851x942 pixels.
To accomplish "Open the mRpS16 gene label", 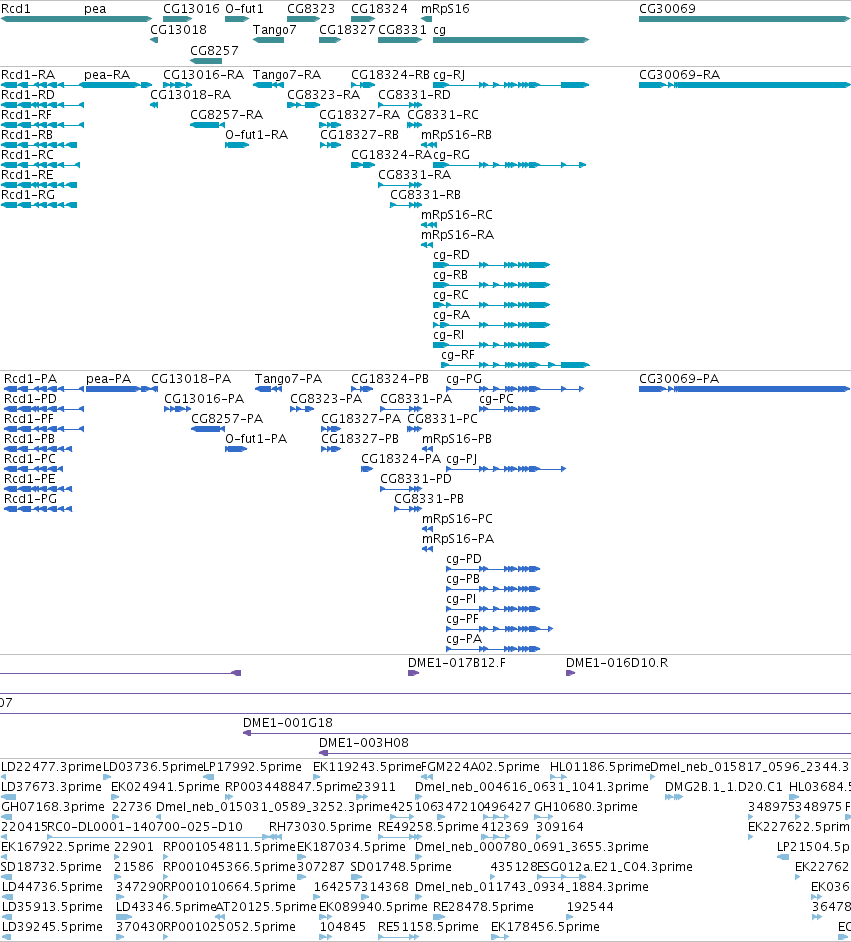I will (x=446, y=9).
